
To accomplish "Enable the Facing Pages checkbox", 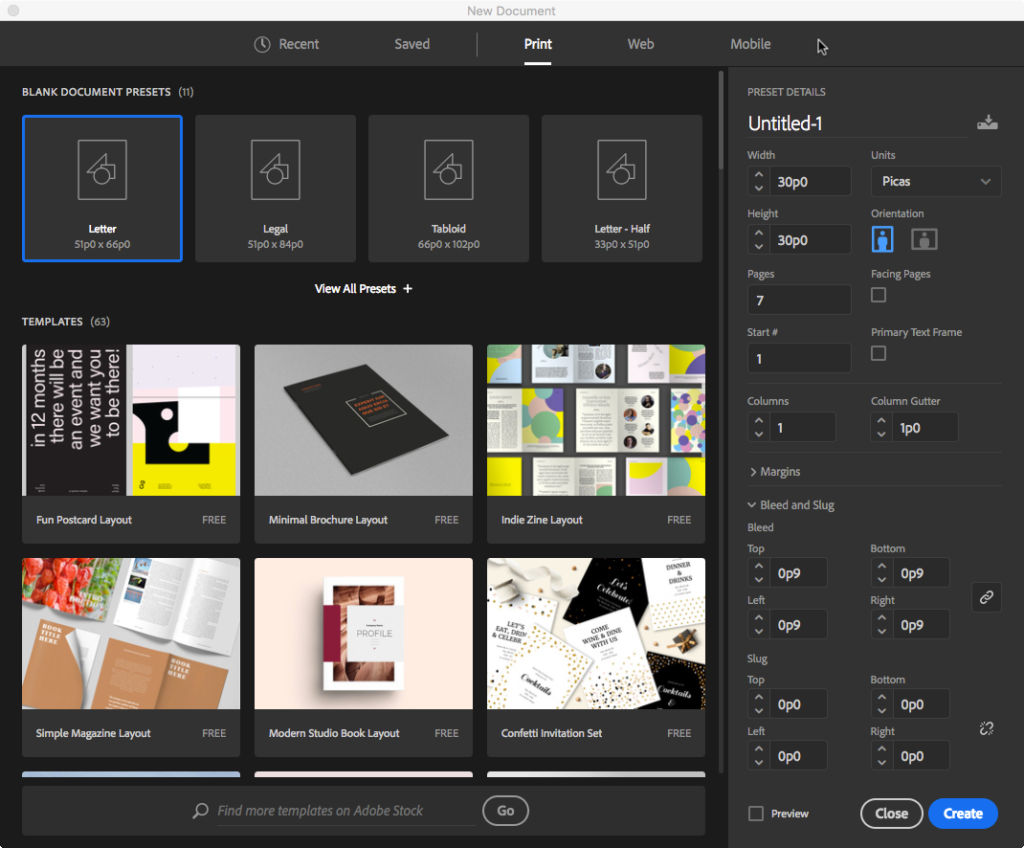I will click(878, 294).
